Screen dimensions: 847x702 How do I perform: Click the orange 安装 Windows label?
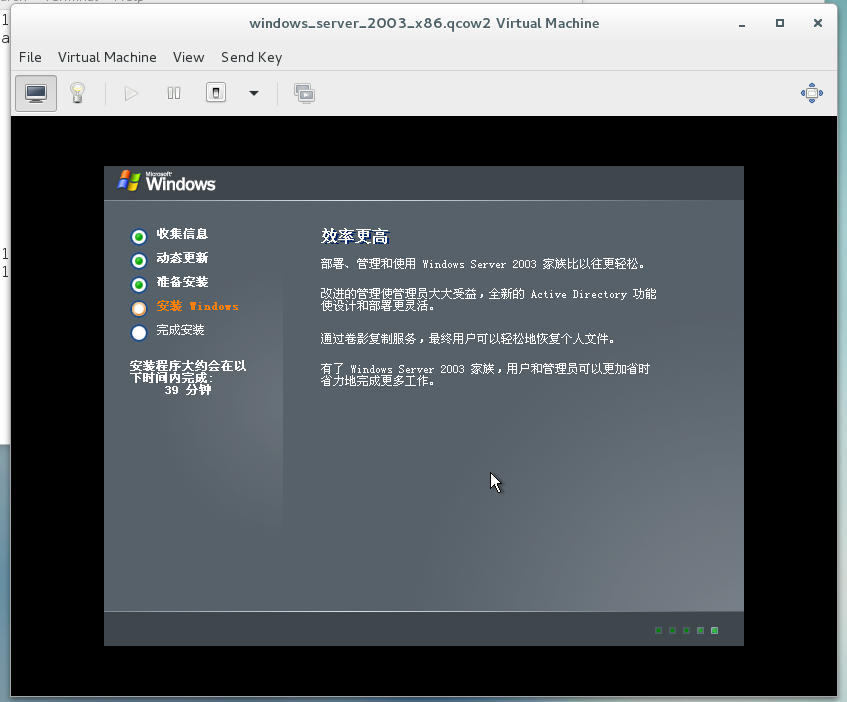pos(197,306)
